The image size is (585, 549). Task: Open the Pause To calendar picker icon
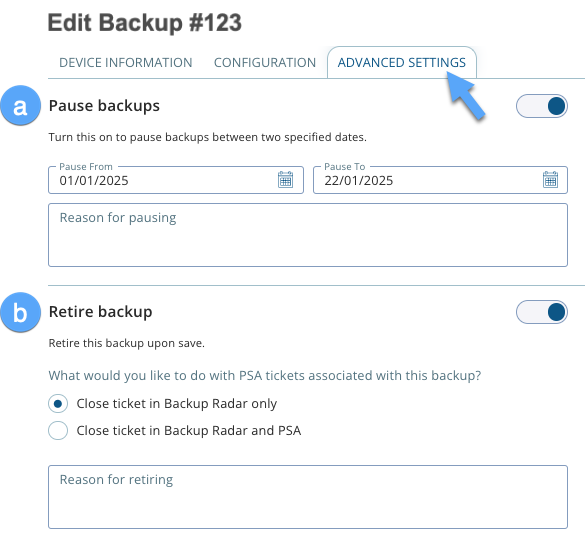click(550, 180)
